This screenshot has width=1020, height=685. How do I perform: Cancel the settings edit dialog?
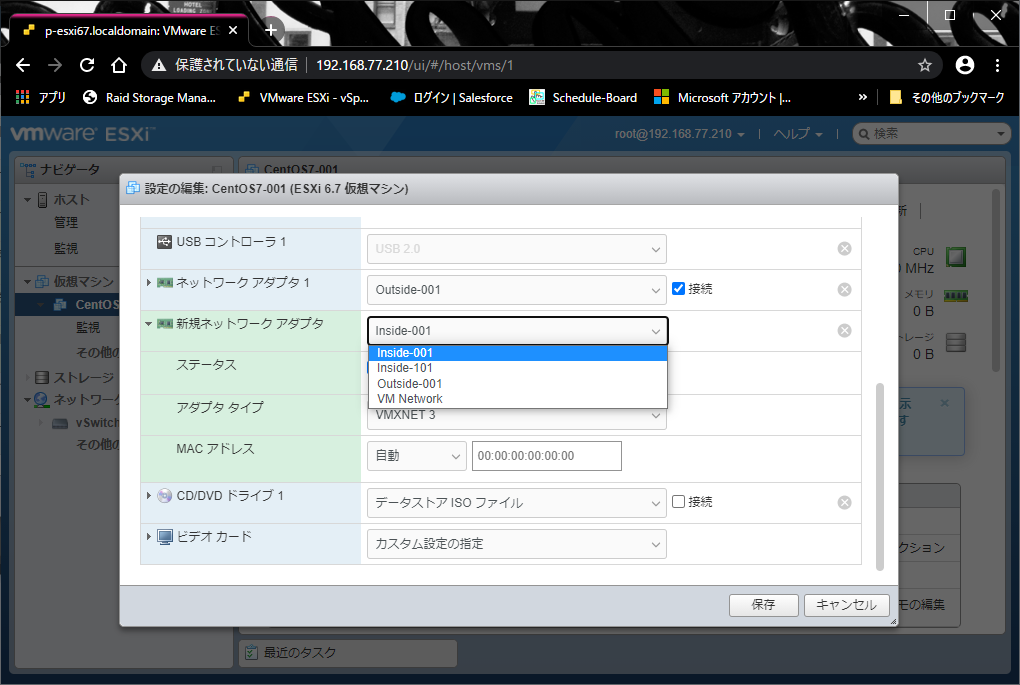pos(846,604)
